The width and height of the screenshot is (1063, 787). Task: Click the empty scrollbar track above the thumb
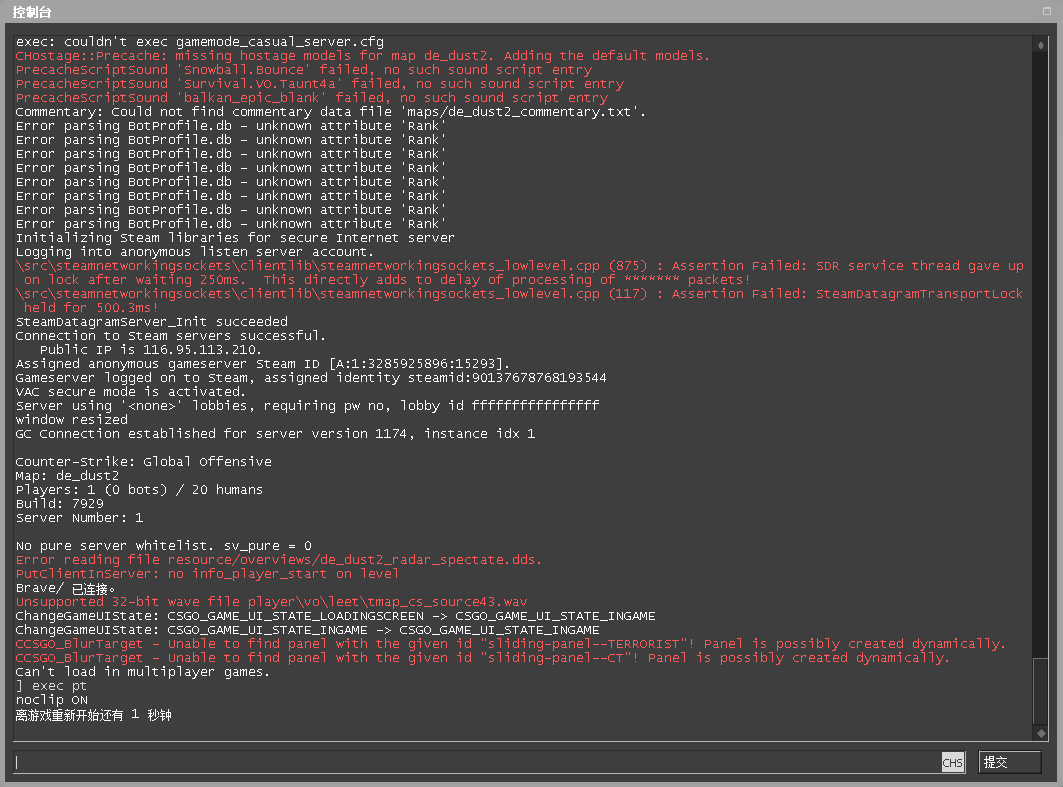pyautogui.click(x=1041, y=350)
